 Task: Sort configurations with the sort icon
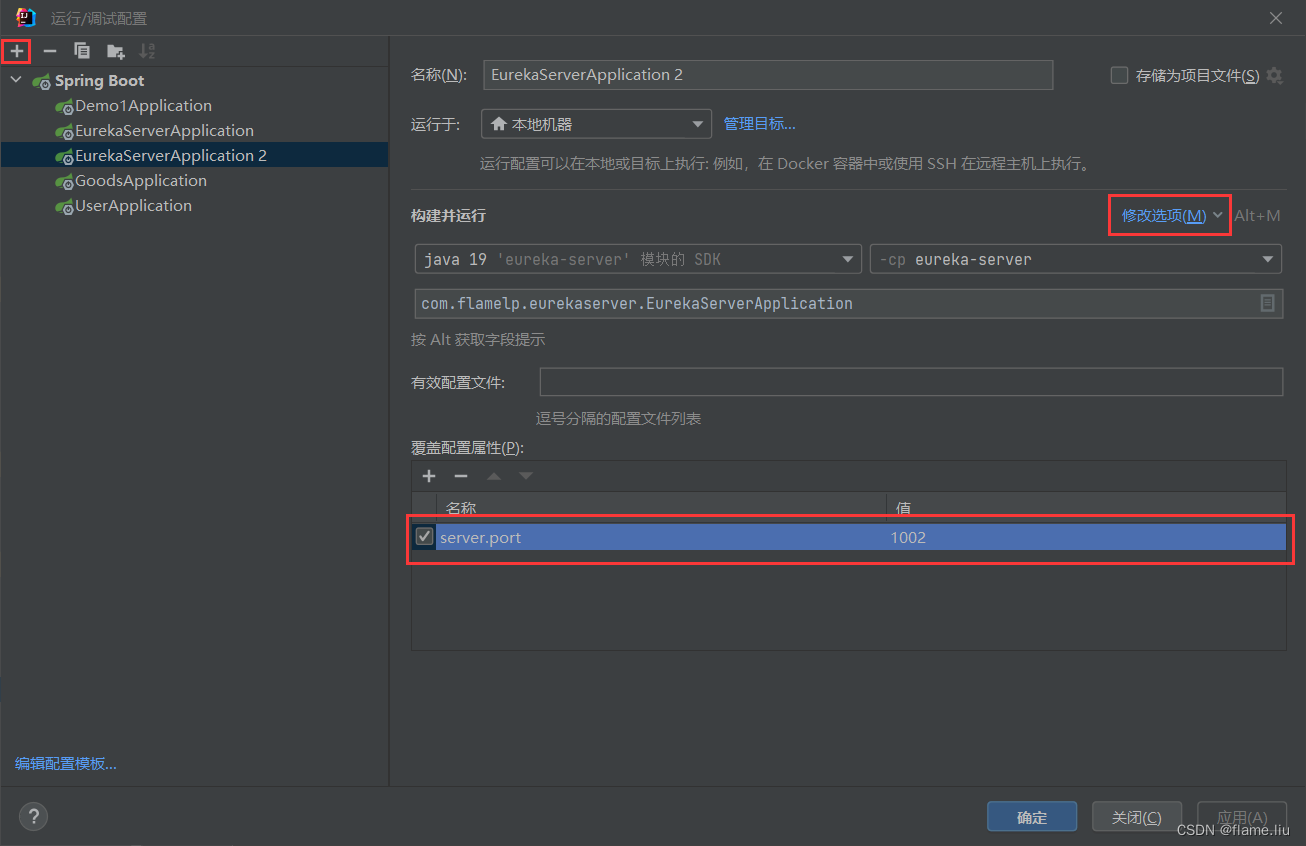point(147,50)
